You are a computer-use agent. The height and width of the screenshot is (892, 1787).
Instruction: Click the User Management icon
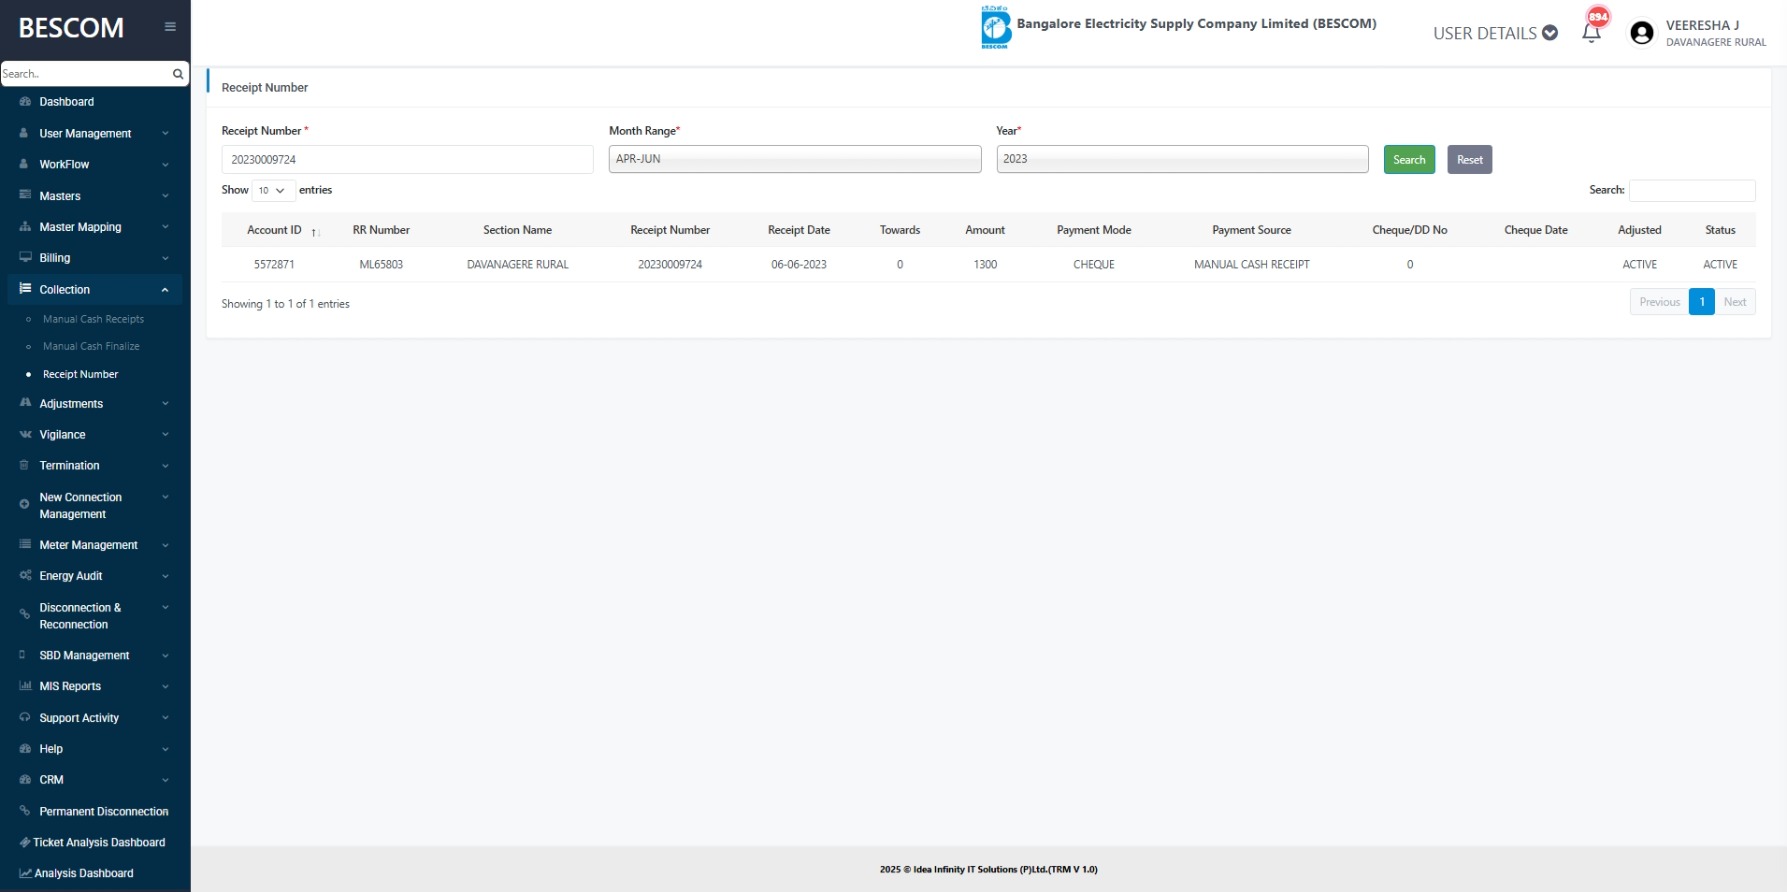tap(24, 133)
